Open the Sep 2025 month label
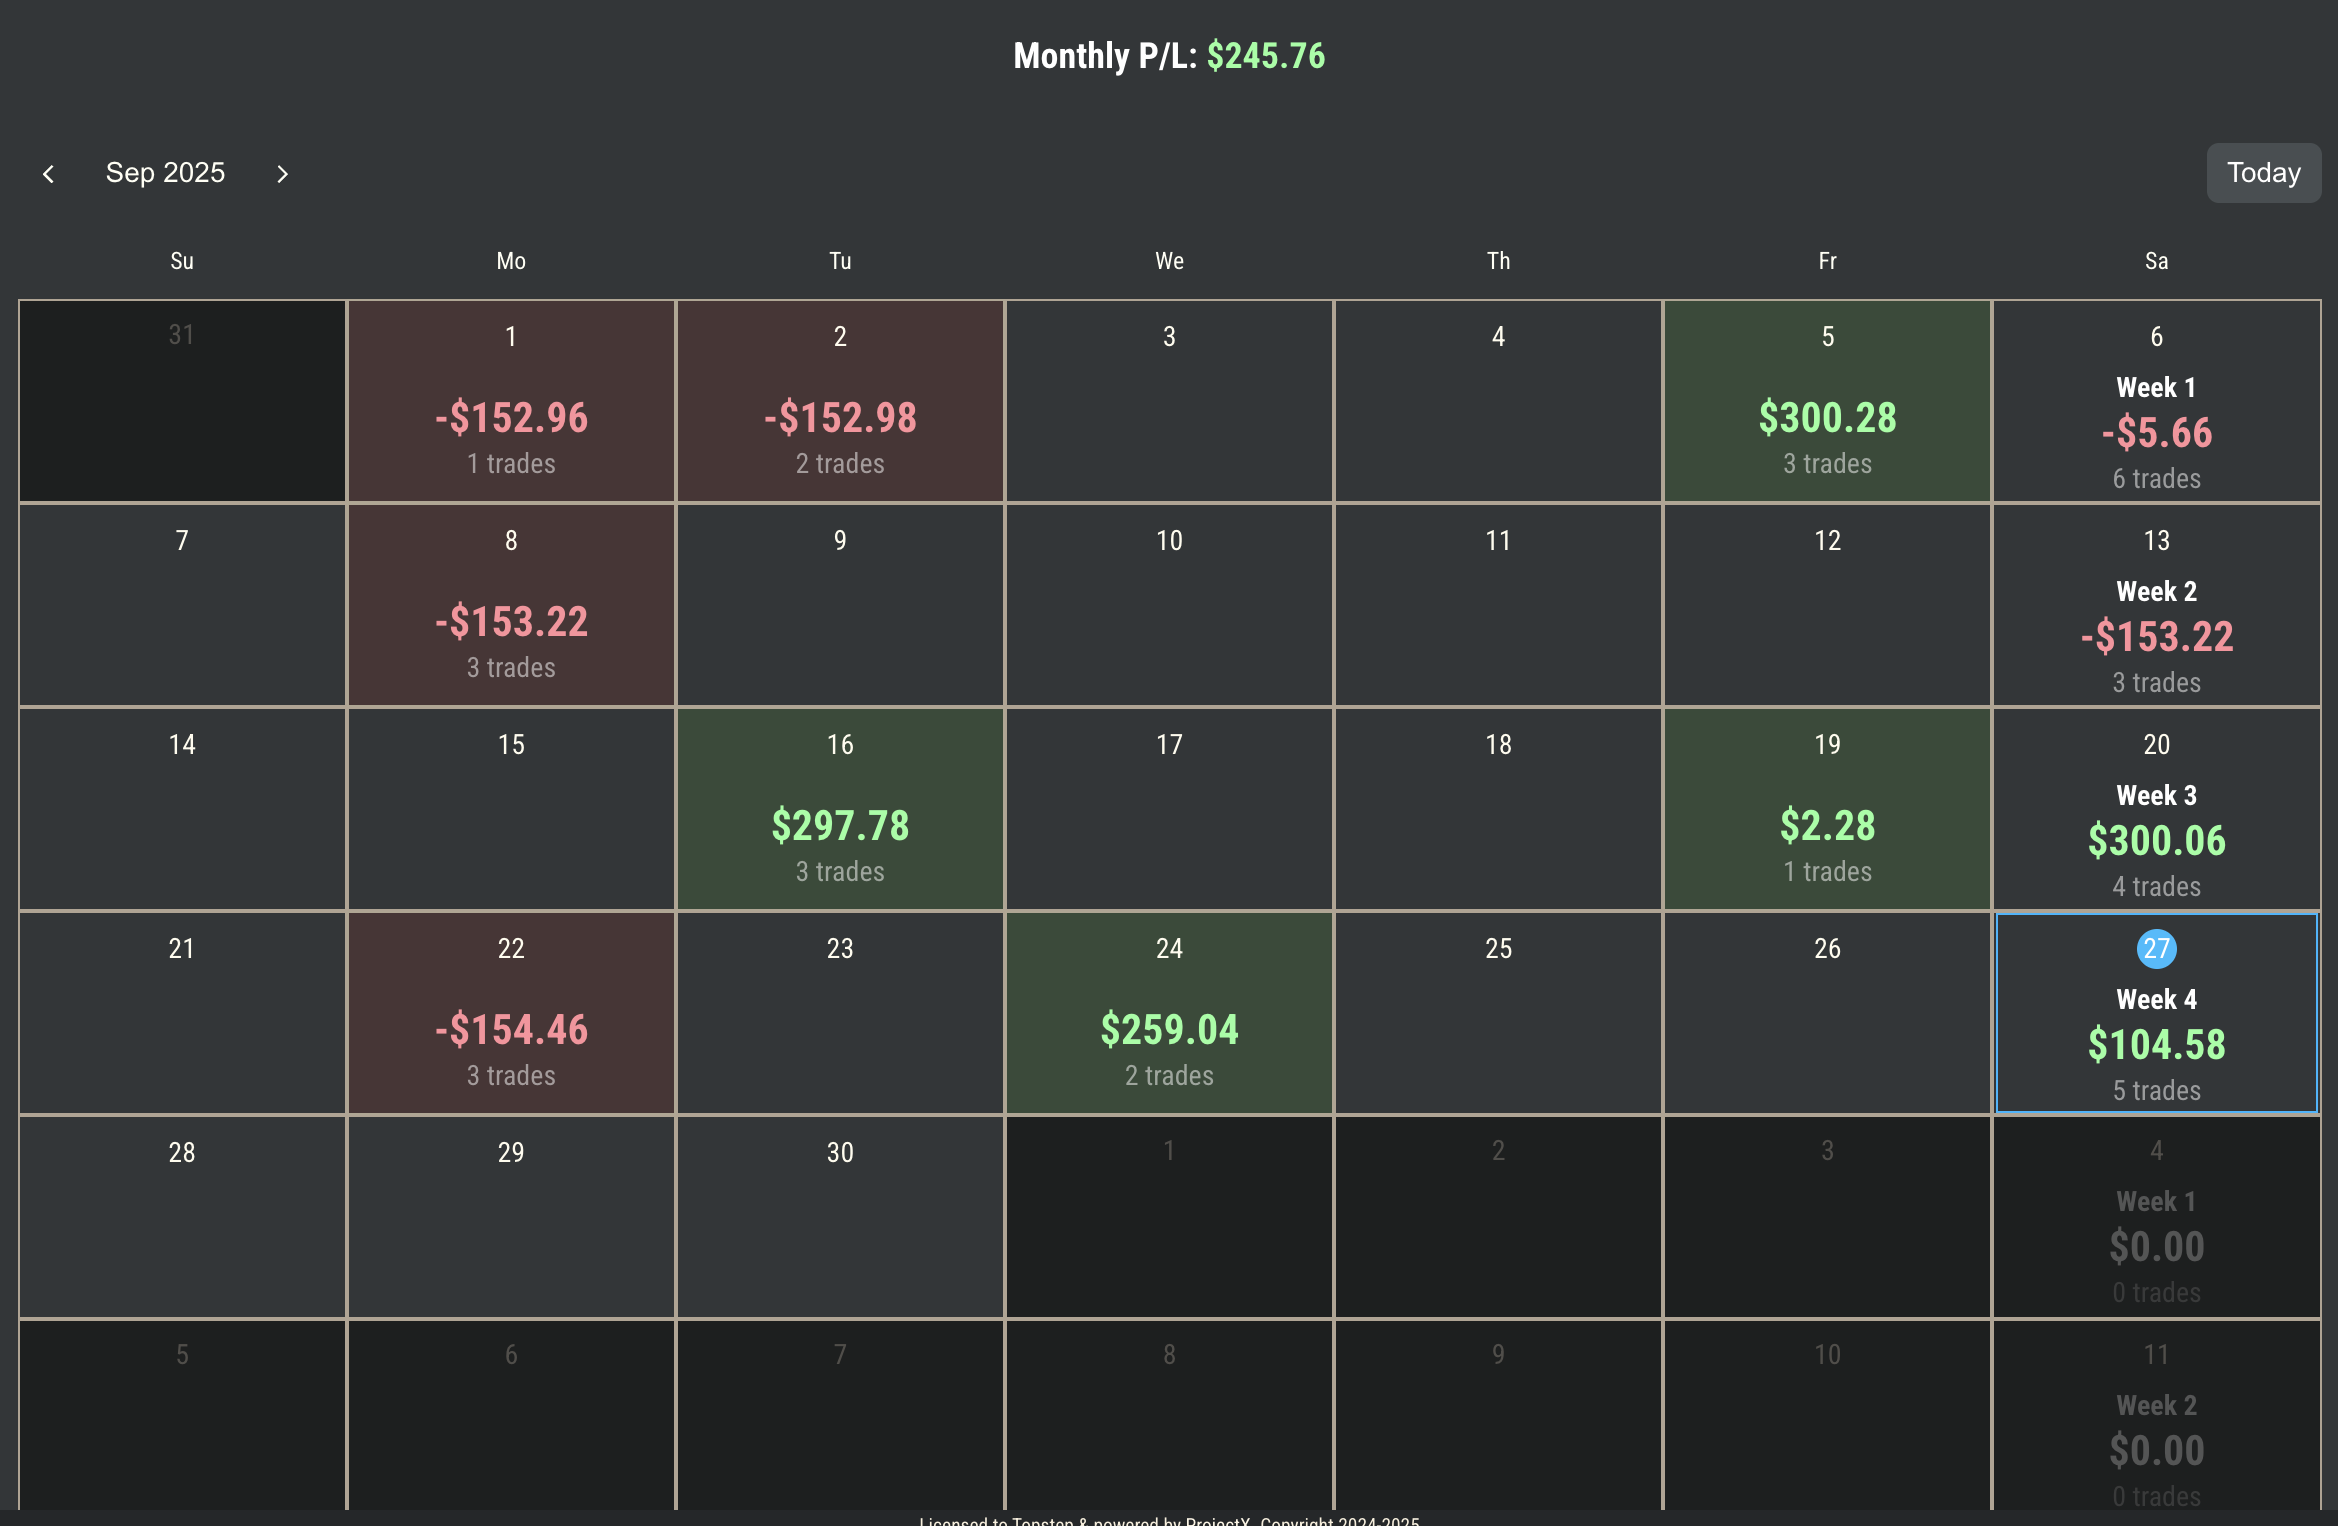 (x=165, y=173)
